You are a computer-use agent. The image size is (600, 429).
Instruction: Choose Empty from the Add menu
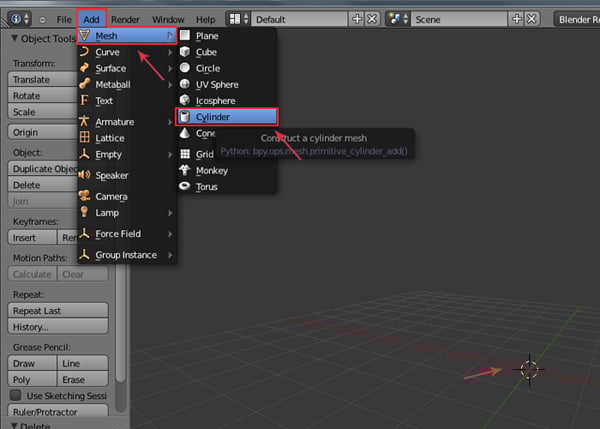[126, 154]
